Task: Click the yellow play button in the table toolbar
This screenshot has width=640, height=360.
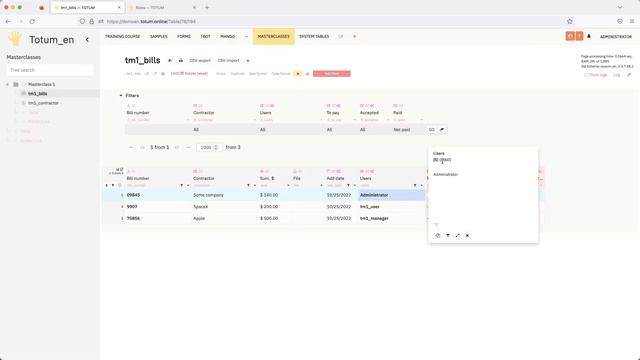Action: [298, 74]
